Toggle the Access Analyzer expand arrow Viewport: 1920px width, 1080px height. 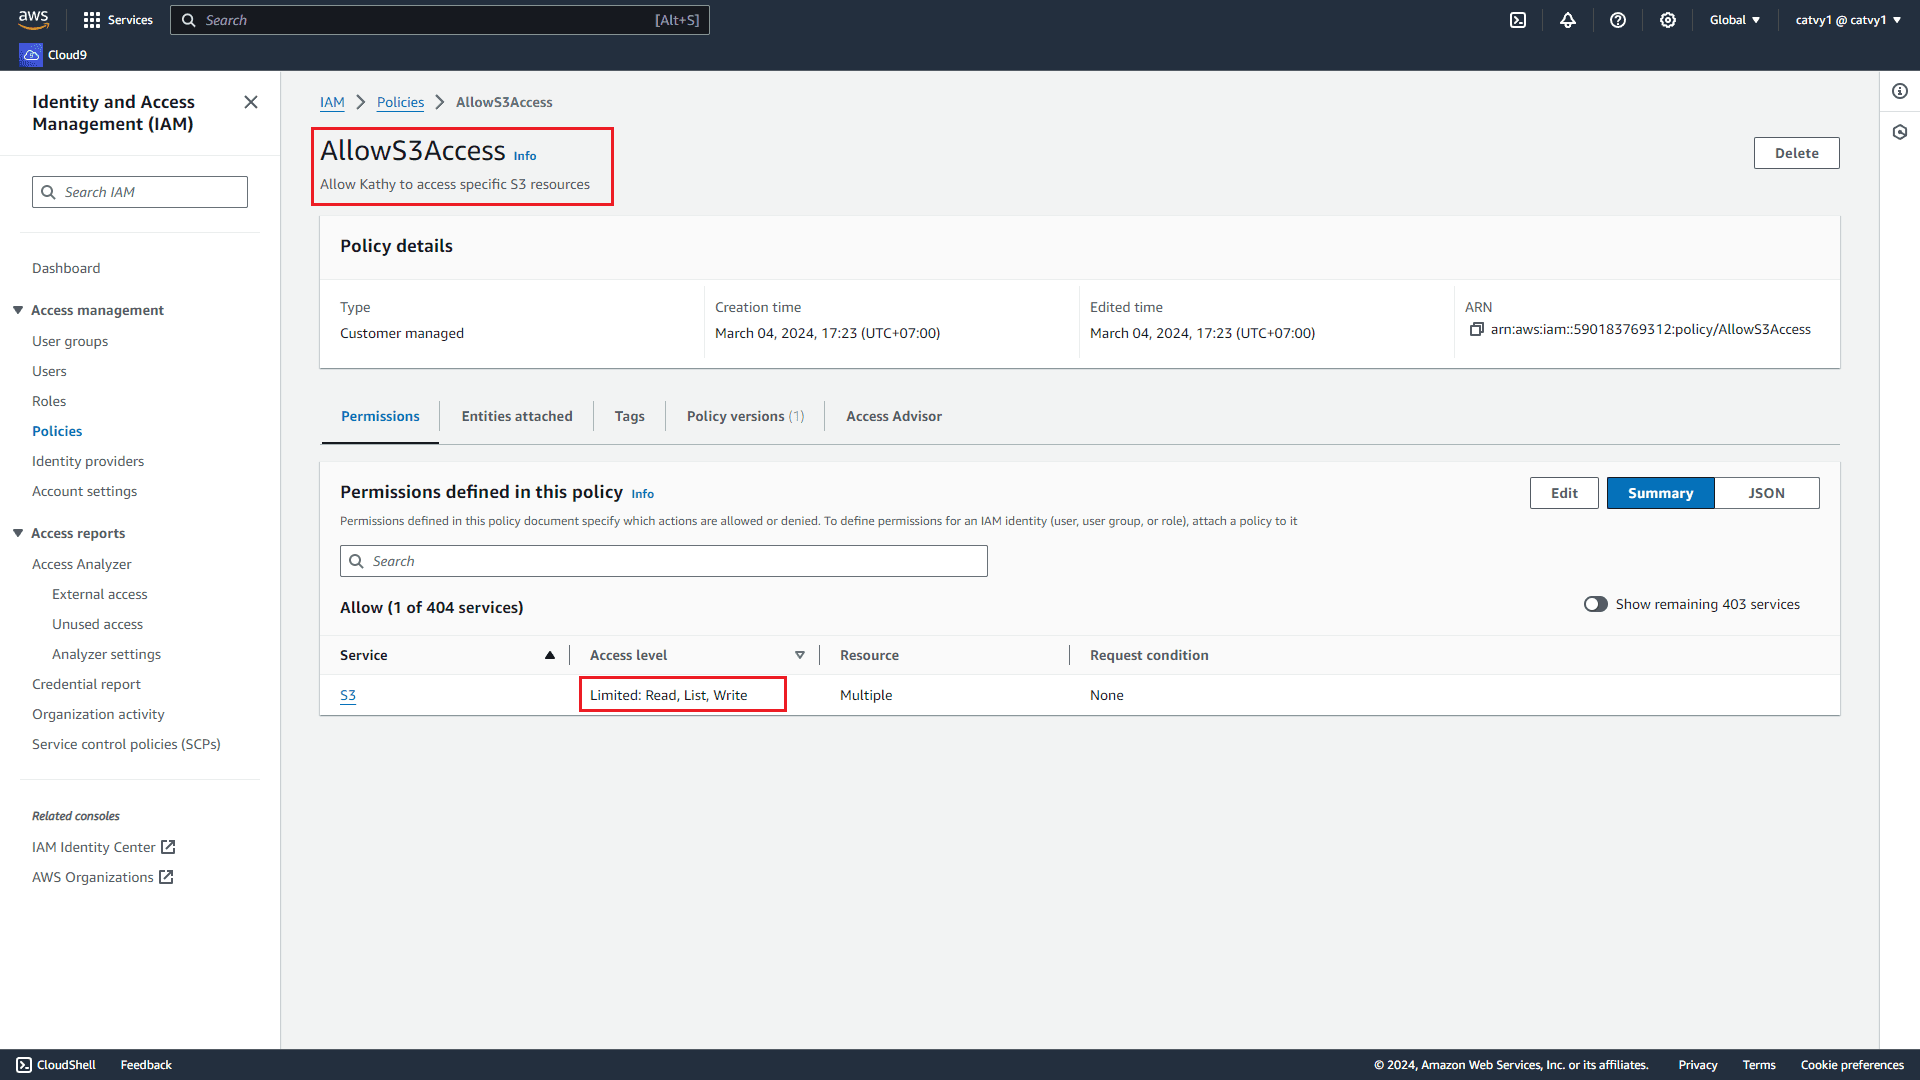coord(82,563)
